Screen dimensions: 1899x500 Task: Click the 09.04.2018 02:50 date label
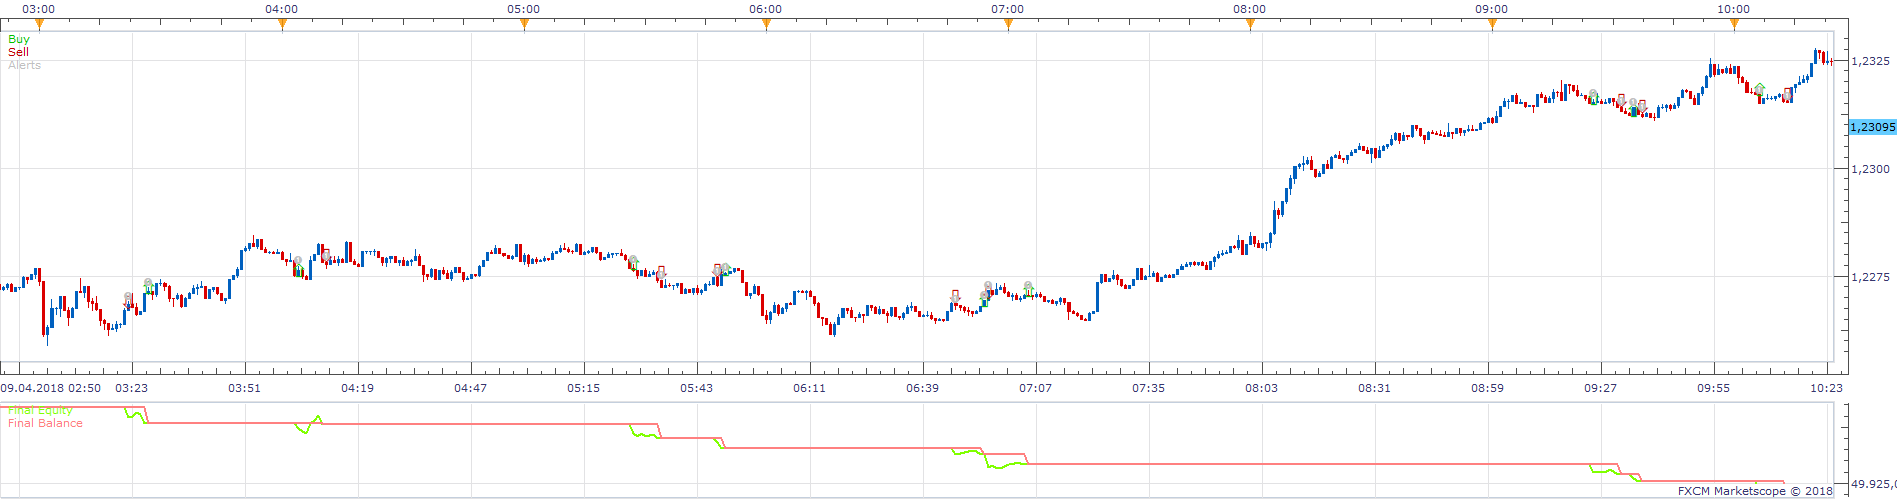point(50,388)
